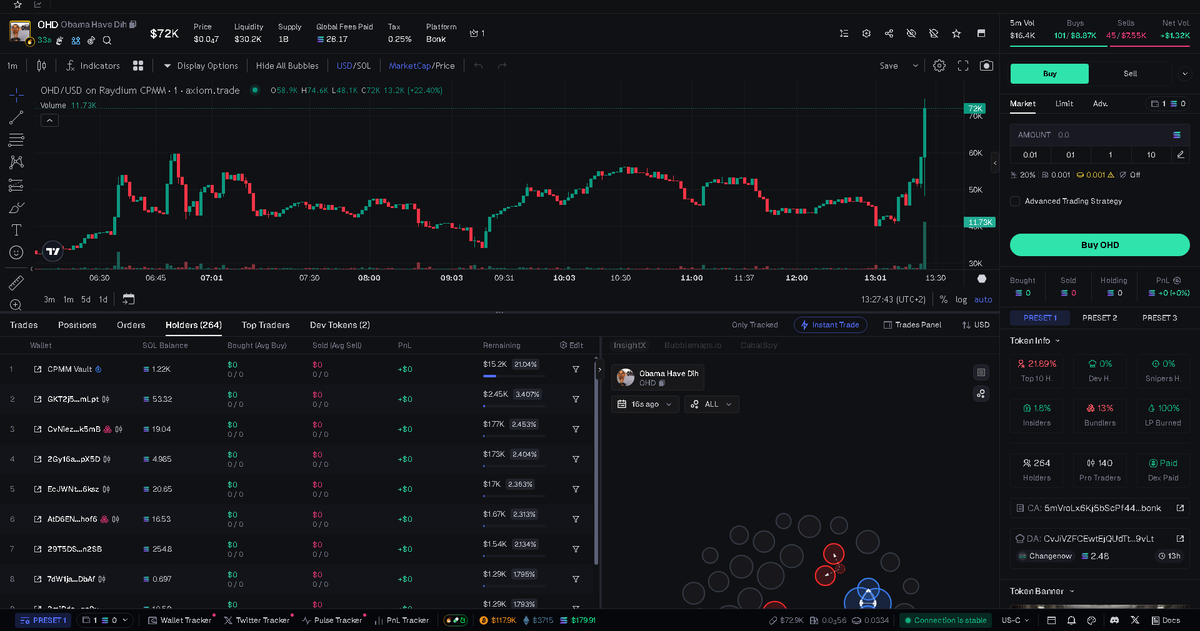Toggle USD/SOL currency display

click(x=354, y=66)
